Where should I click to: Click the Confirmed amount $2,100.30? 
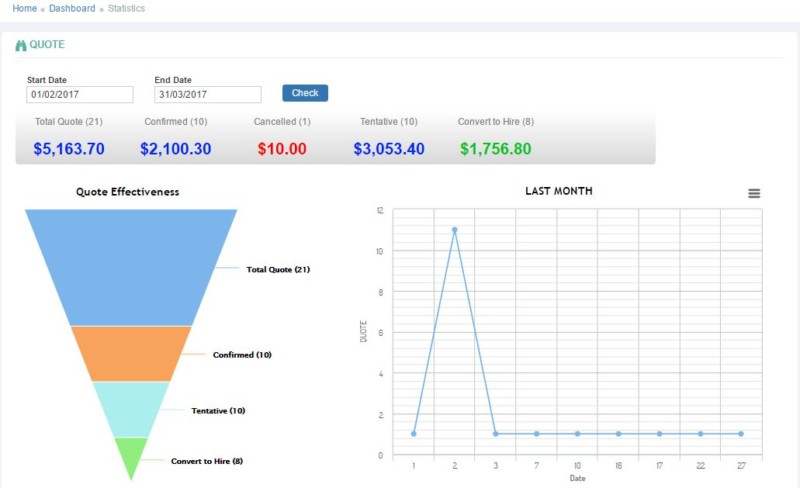point(176,149)
